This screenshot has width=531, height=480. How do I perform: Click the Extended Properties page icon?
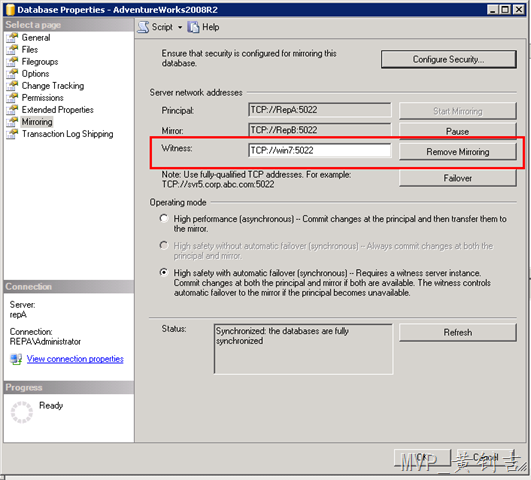coord(12,109)
